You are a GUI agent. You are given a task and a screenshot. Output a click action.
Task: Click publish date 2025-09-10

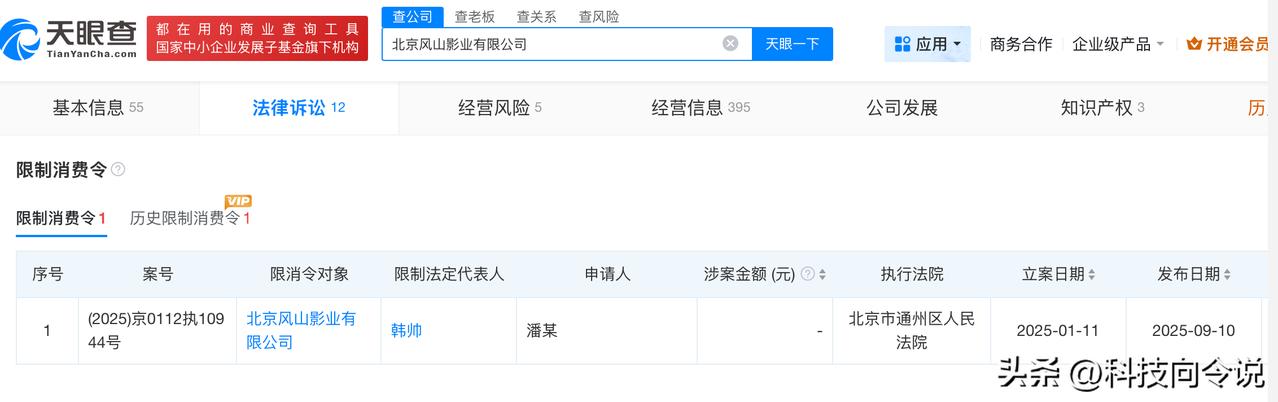(1193, 330)
